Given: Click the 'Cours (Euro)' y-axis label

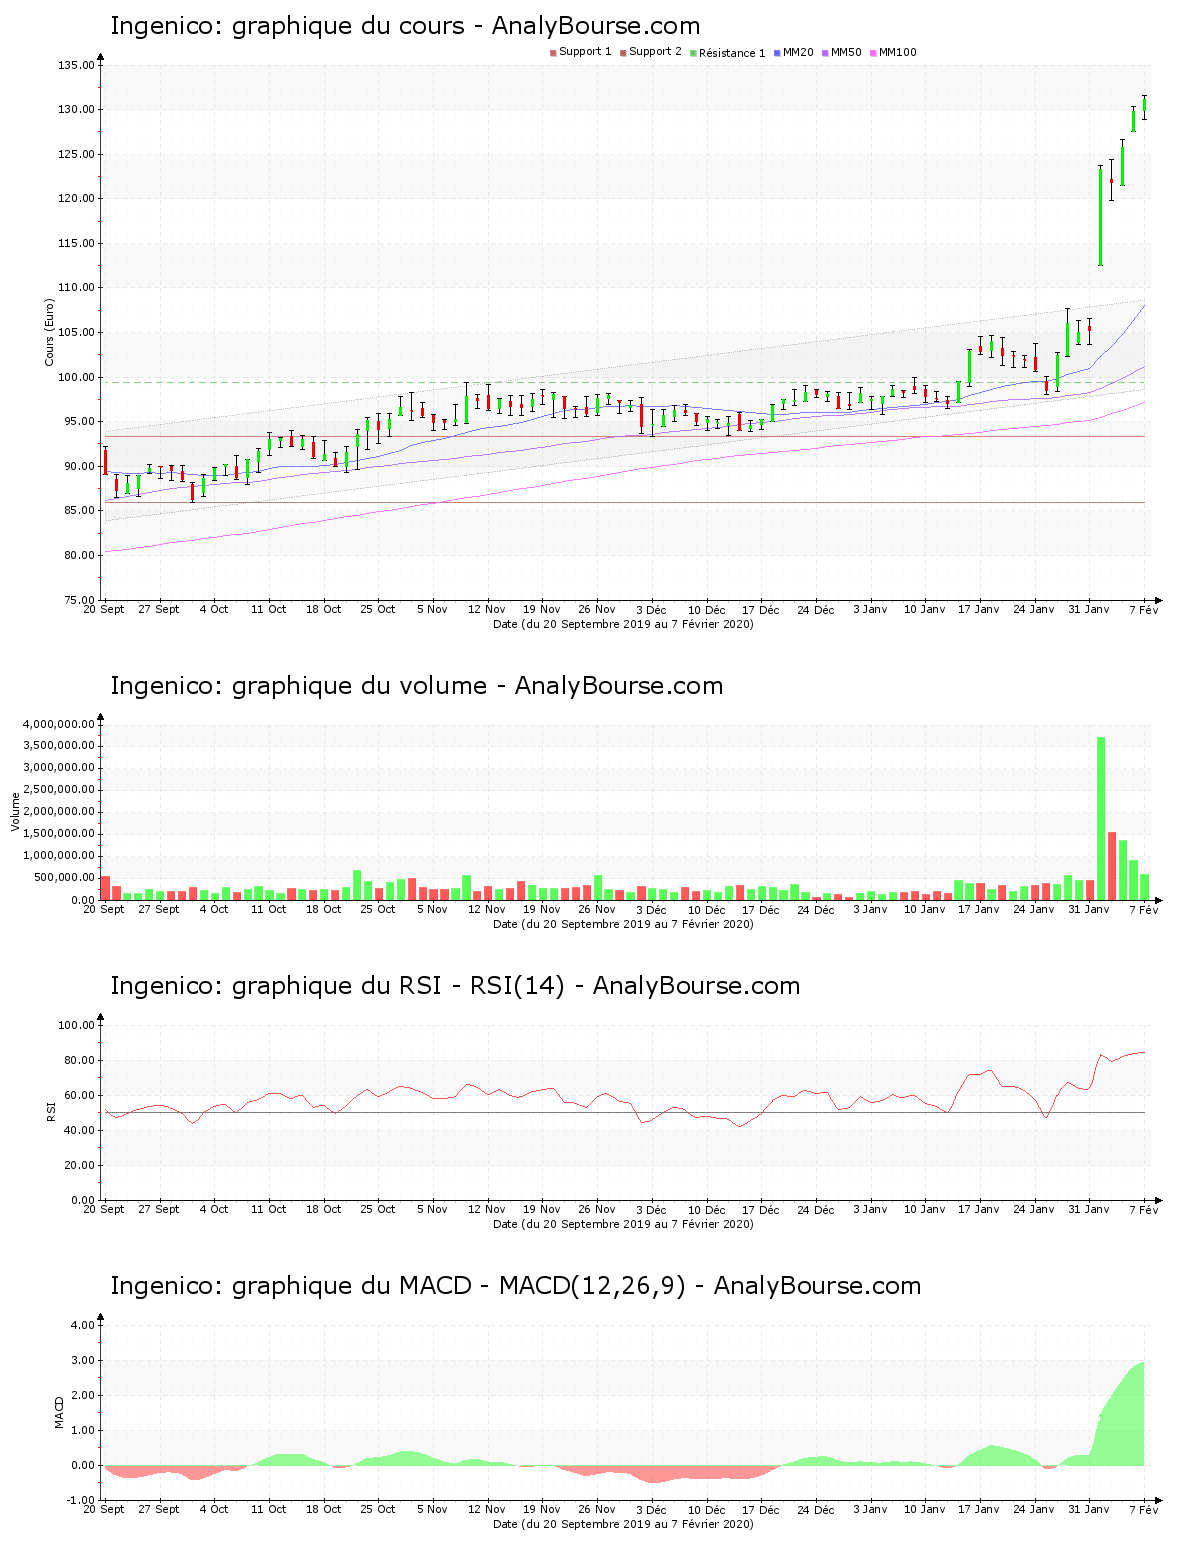Looking at the screenshot, I should (49, 332).
